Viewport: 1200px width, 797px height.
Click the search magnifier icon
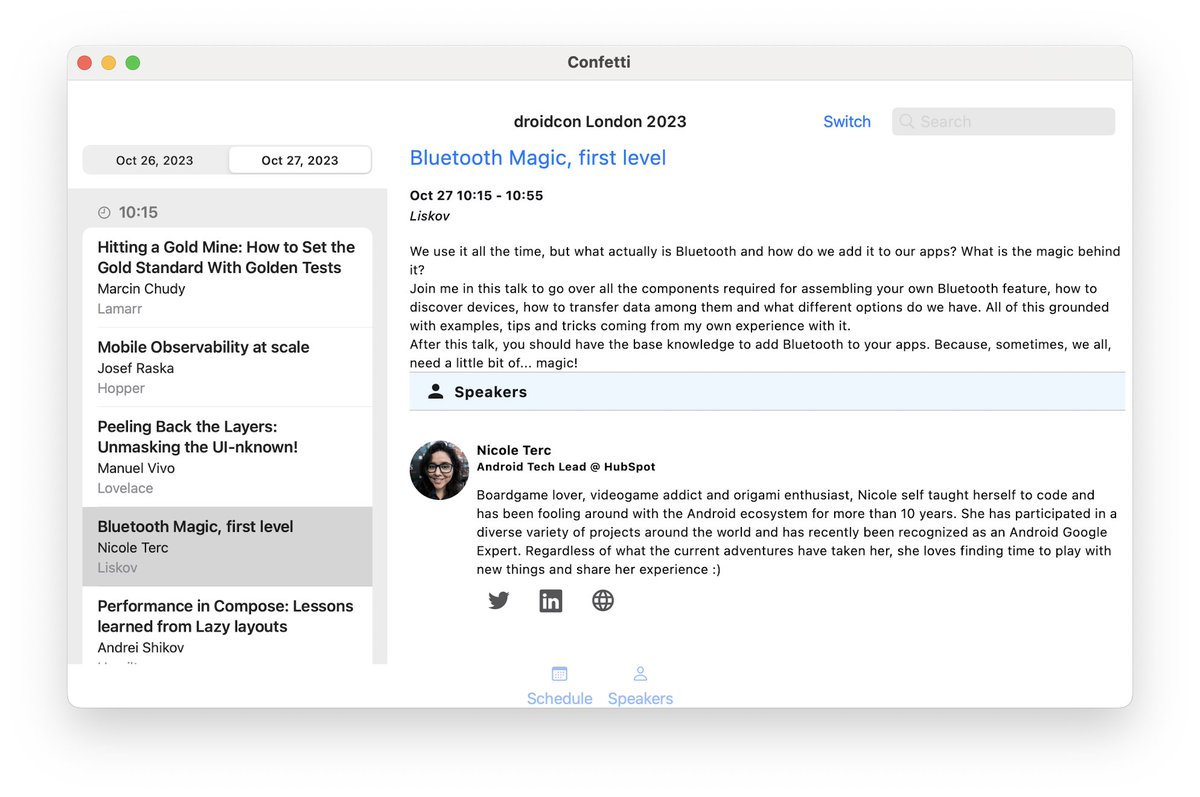907,121
